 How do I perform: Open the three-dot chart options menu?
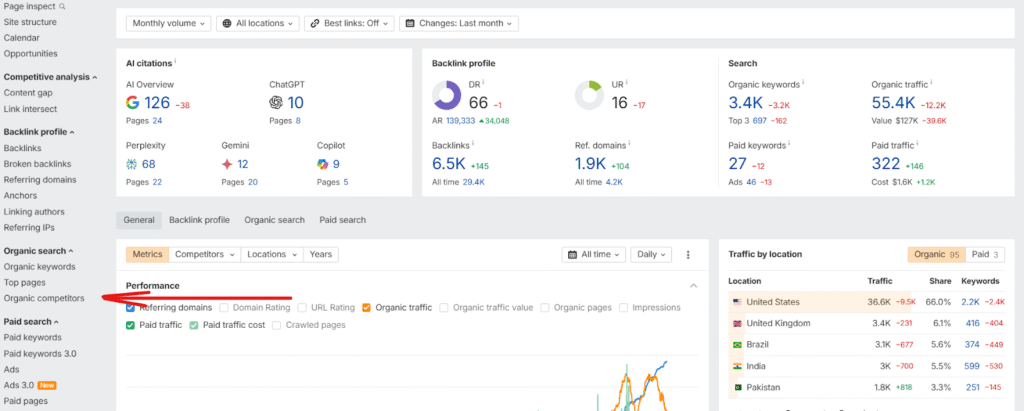[x=688, y=255]
